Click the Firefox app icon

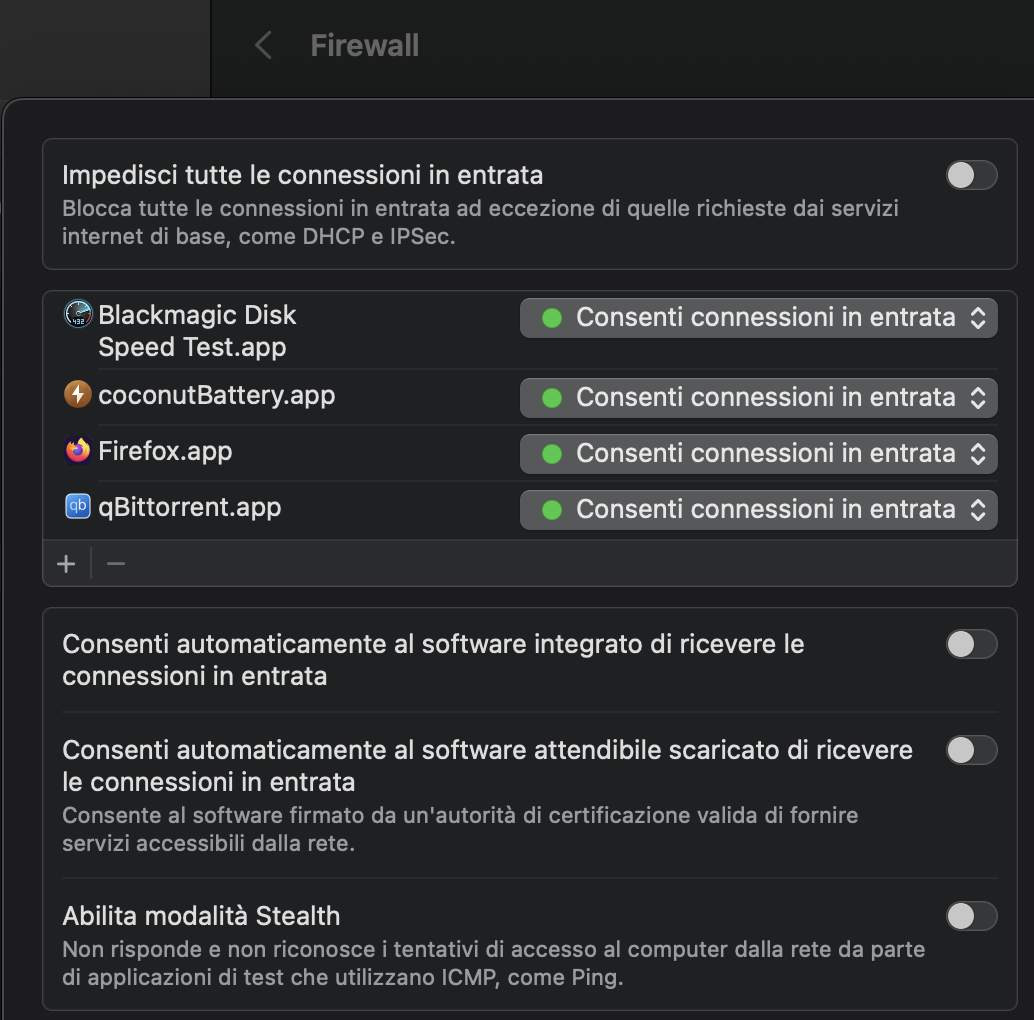click(78, 451)
